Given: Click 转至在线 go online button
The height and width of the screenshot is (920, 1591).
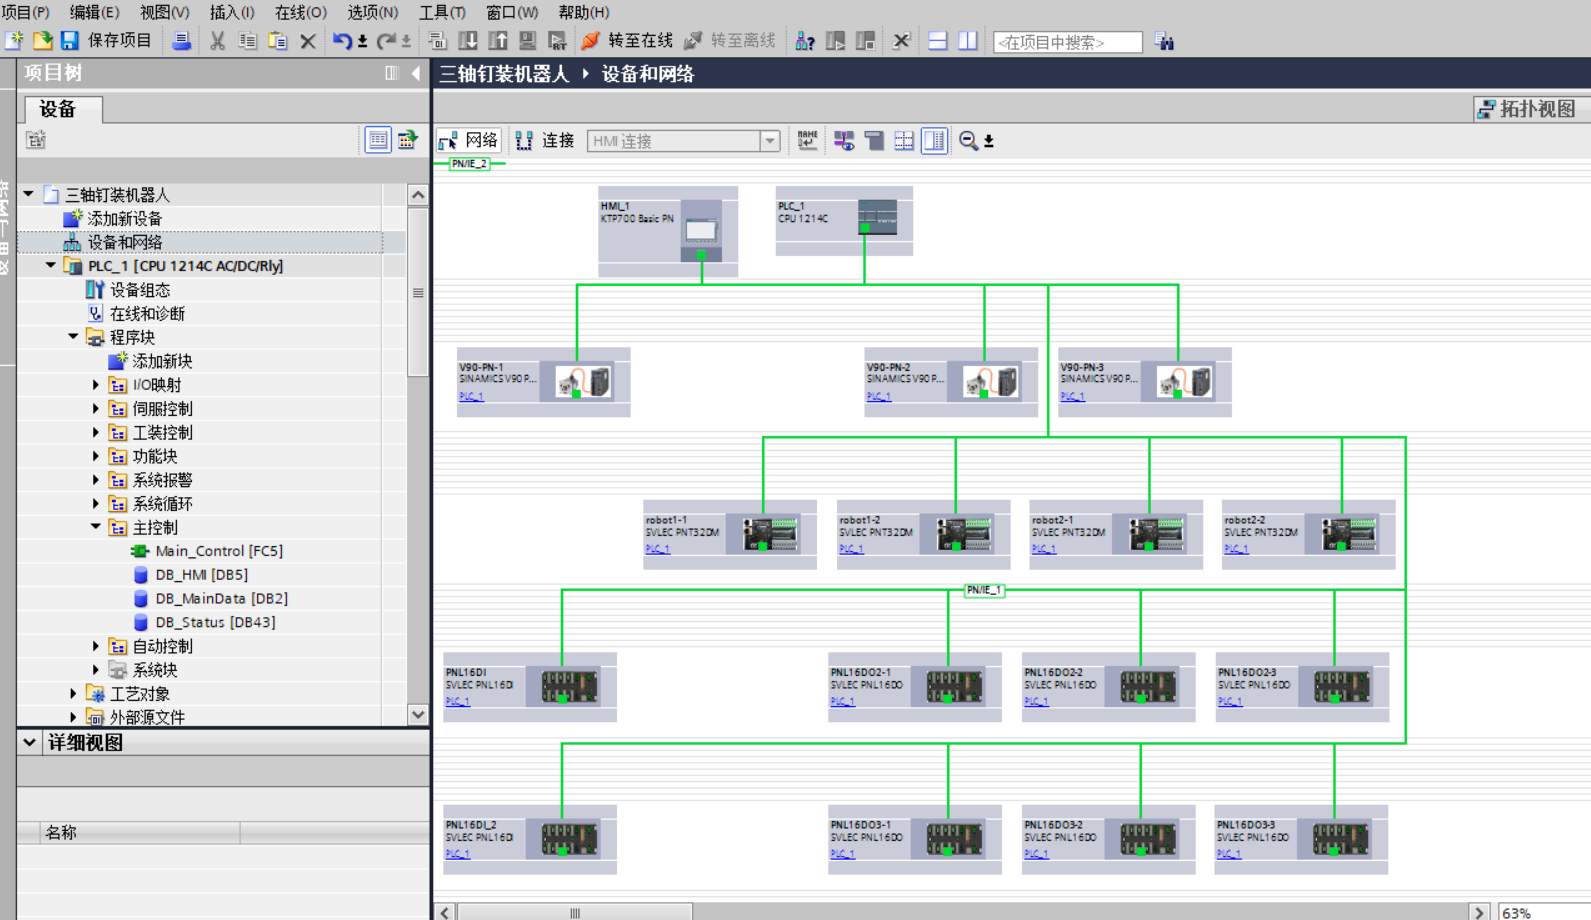Looking at the screenshot, I should click(627, 41).
